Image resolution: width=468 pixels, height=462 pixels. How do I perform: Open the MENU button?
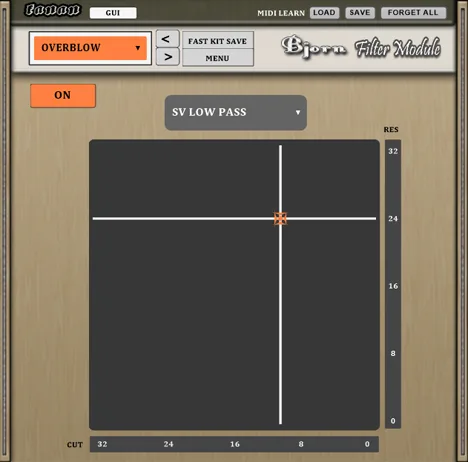click(x=218, y=58)
